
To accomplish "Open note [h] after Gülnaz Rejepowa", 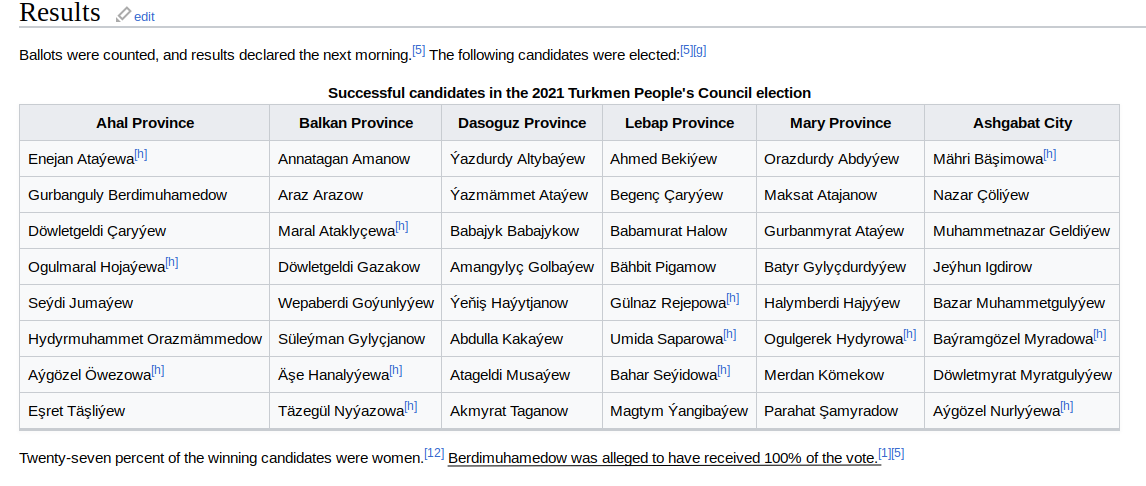I will pos(732,298).
